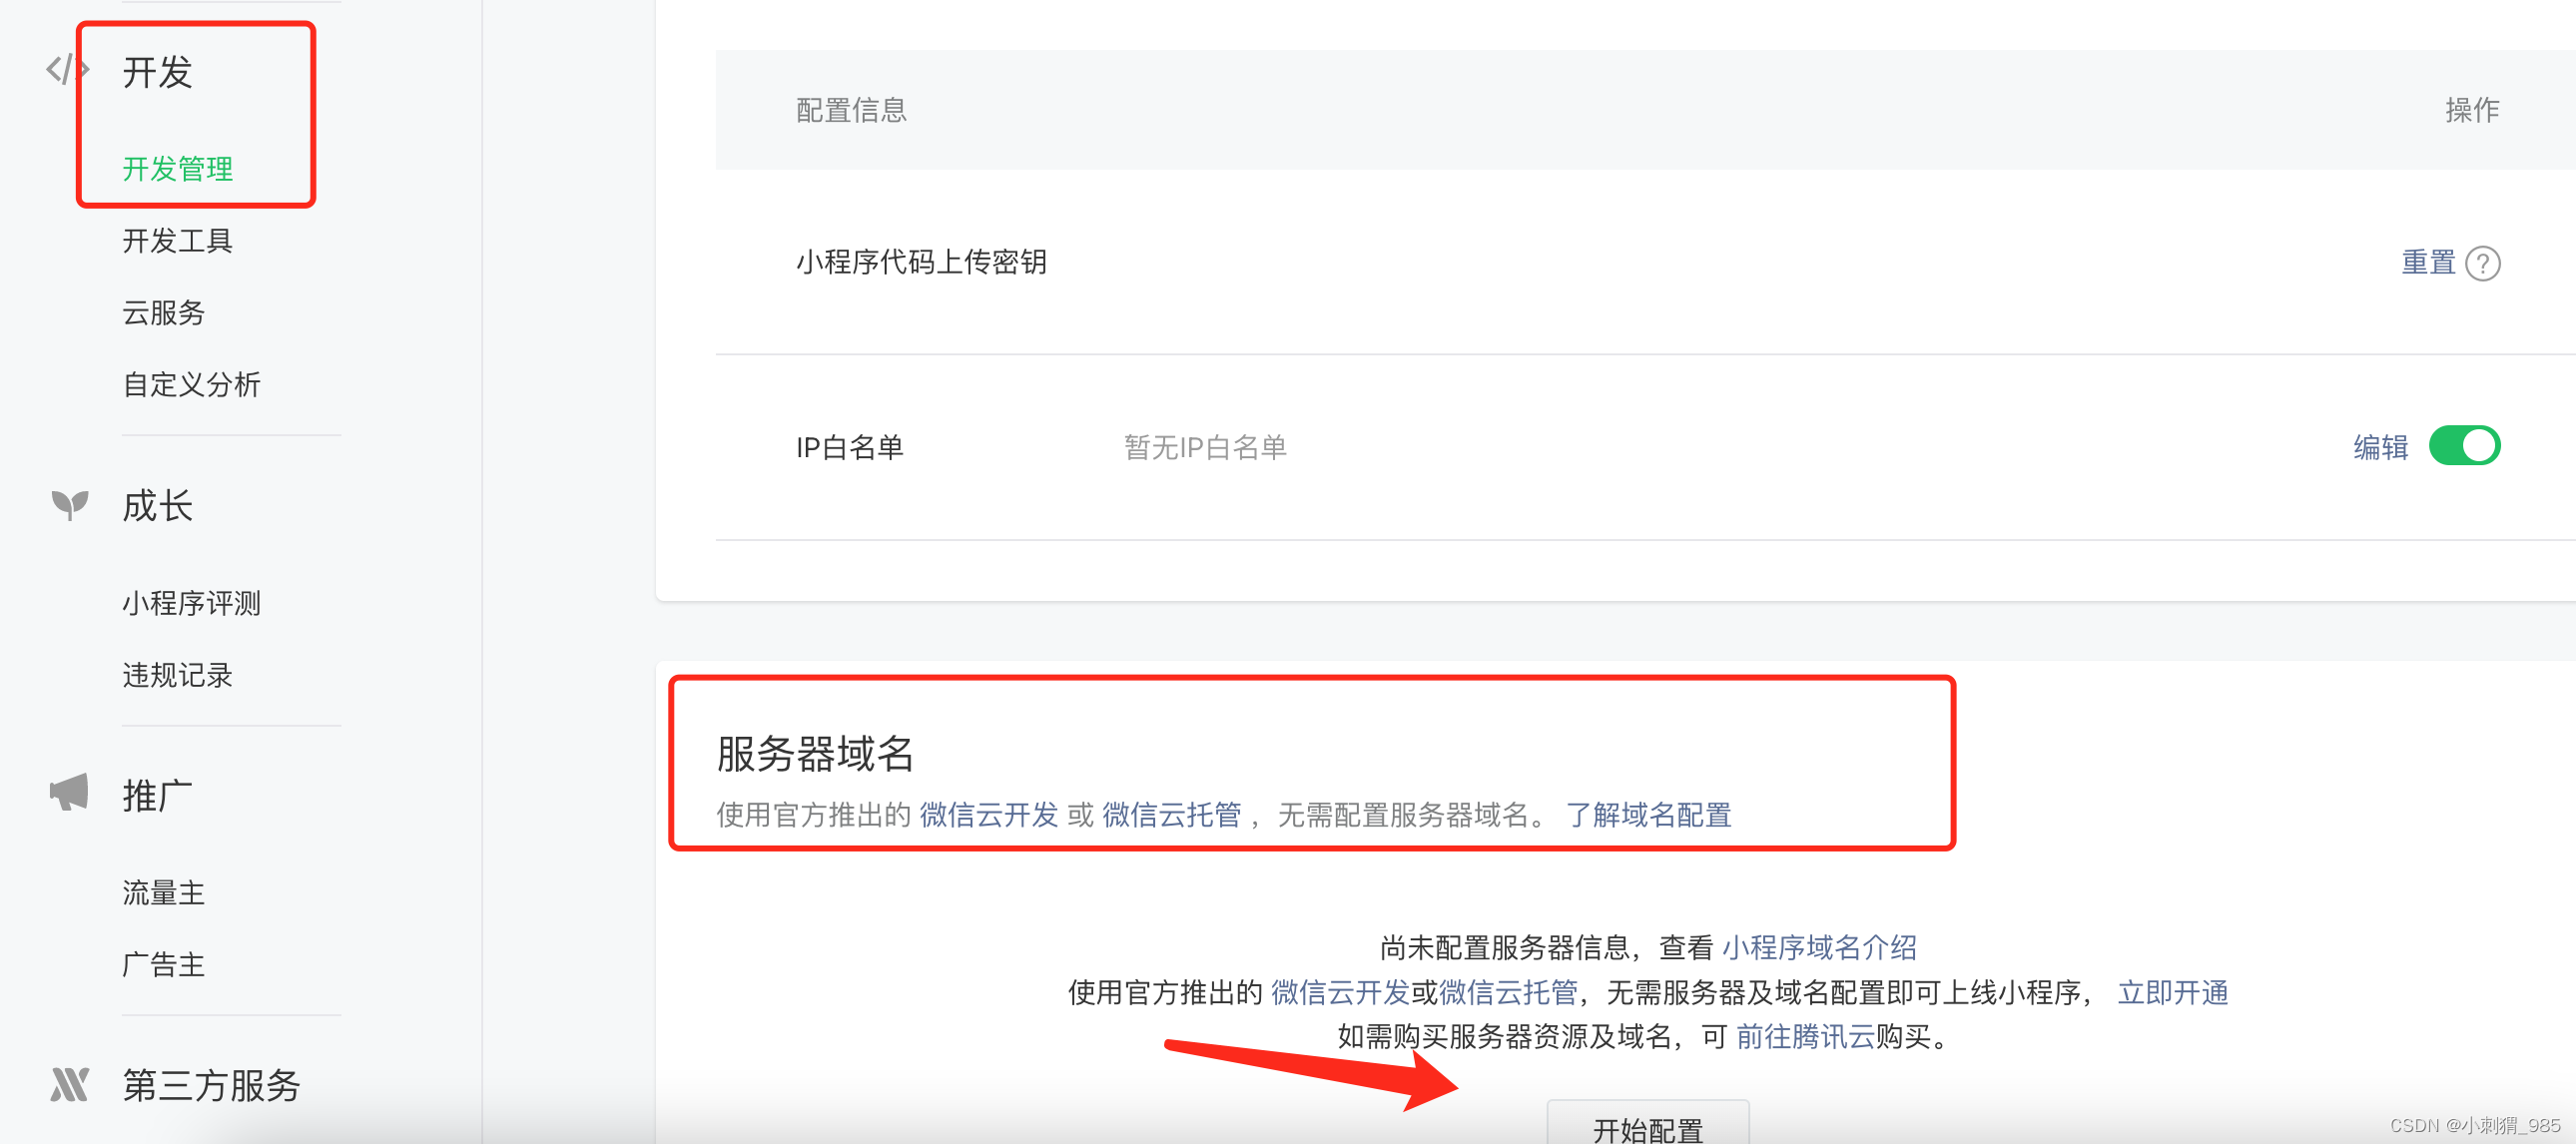2576x1144 pixels.
Task: Click the 开发 section heading
Action: click(x=158, y=72)
